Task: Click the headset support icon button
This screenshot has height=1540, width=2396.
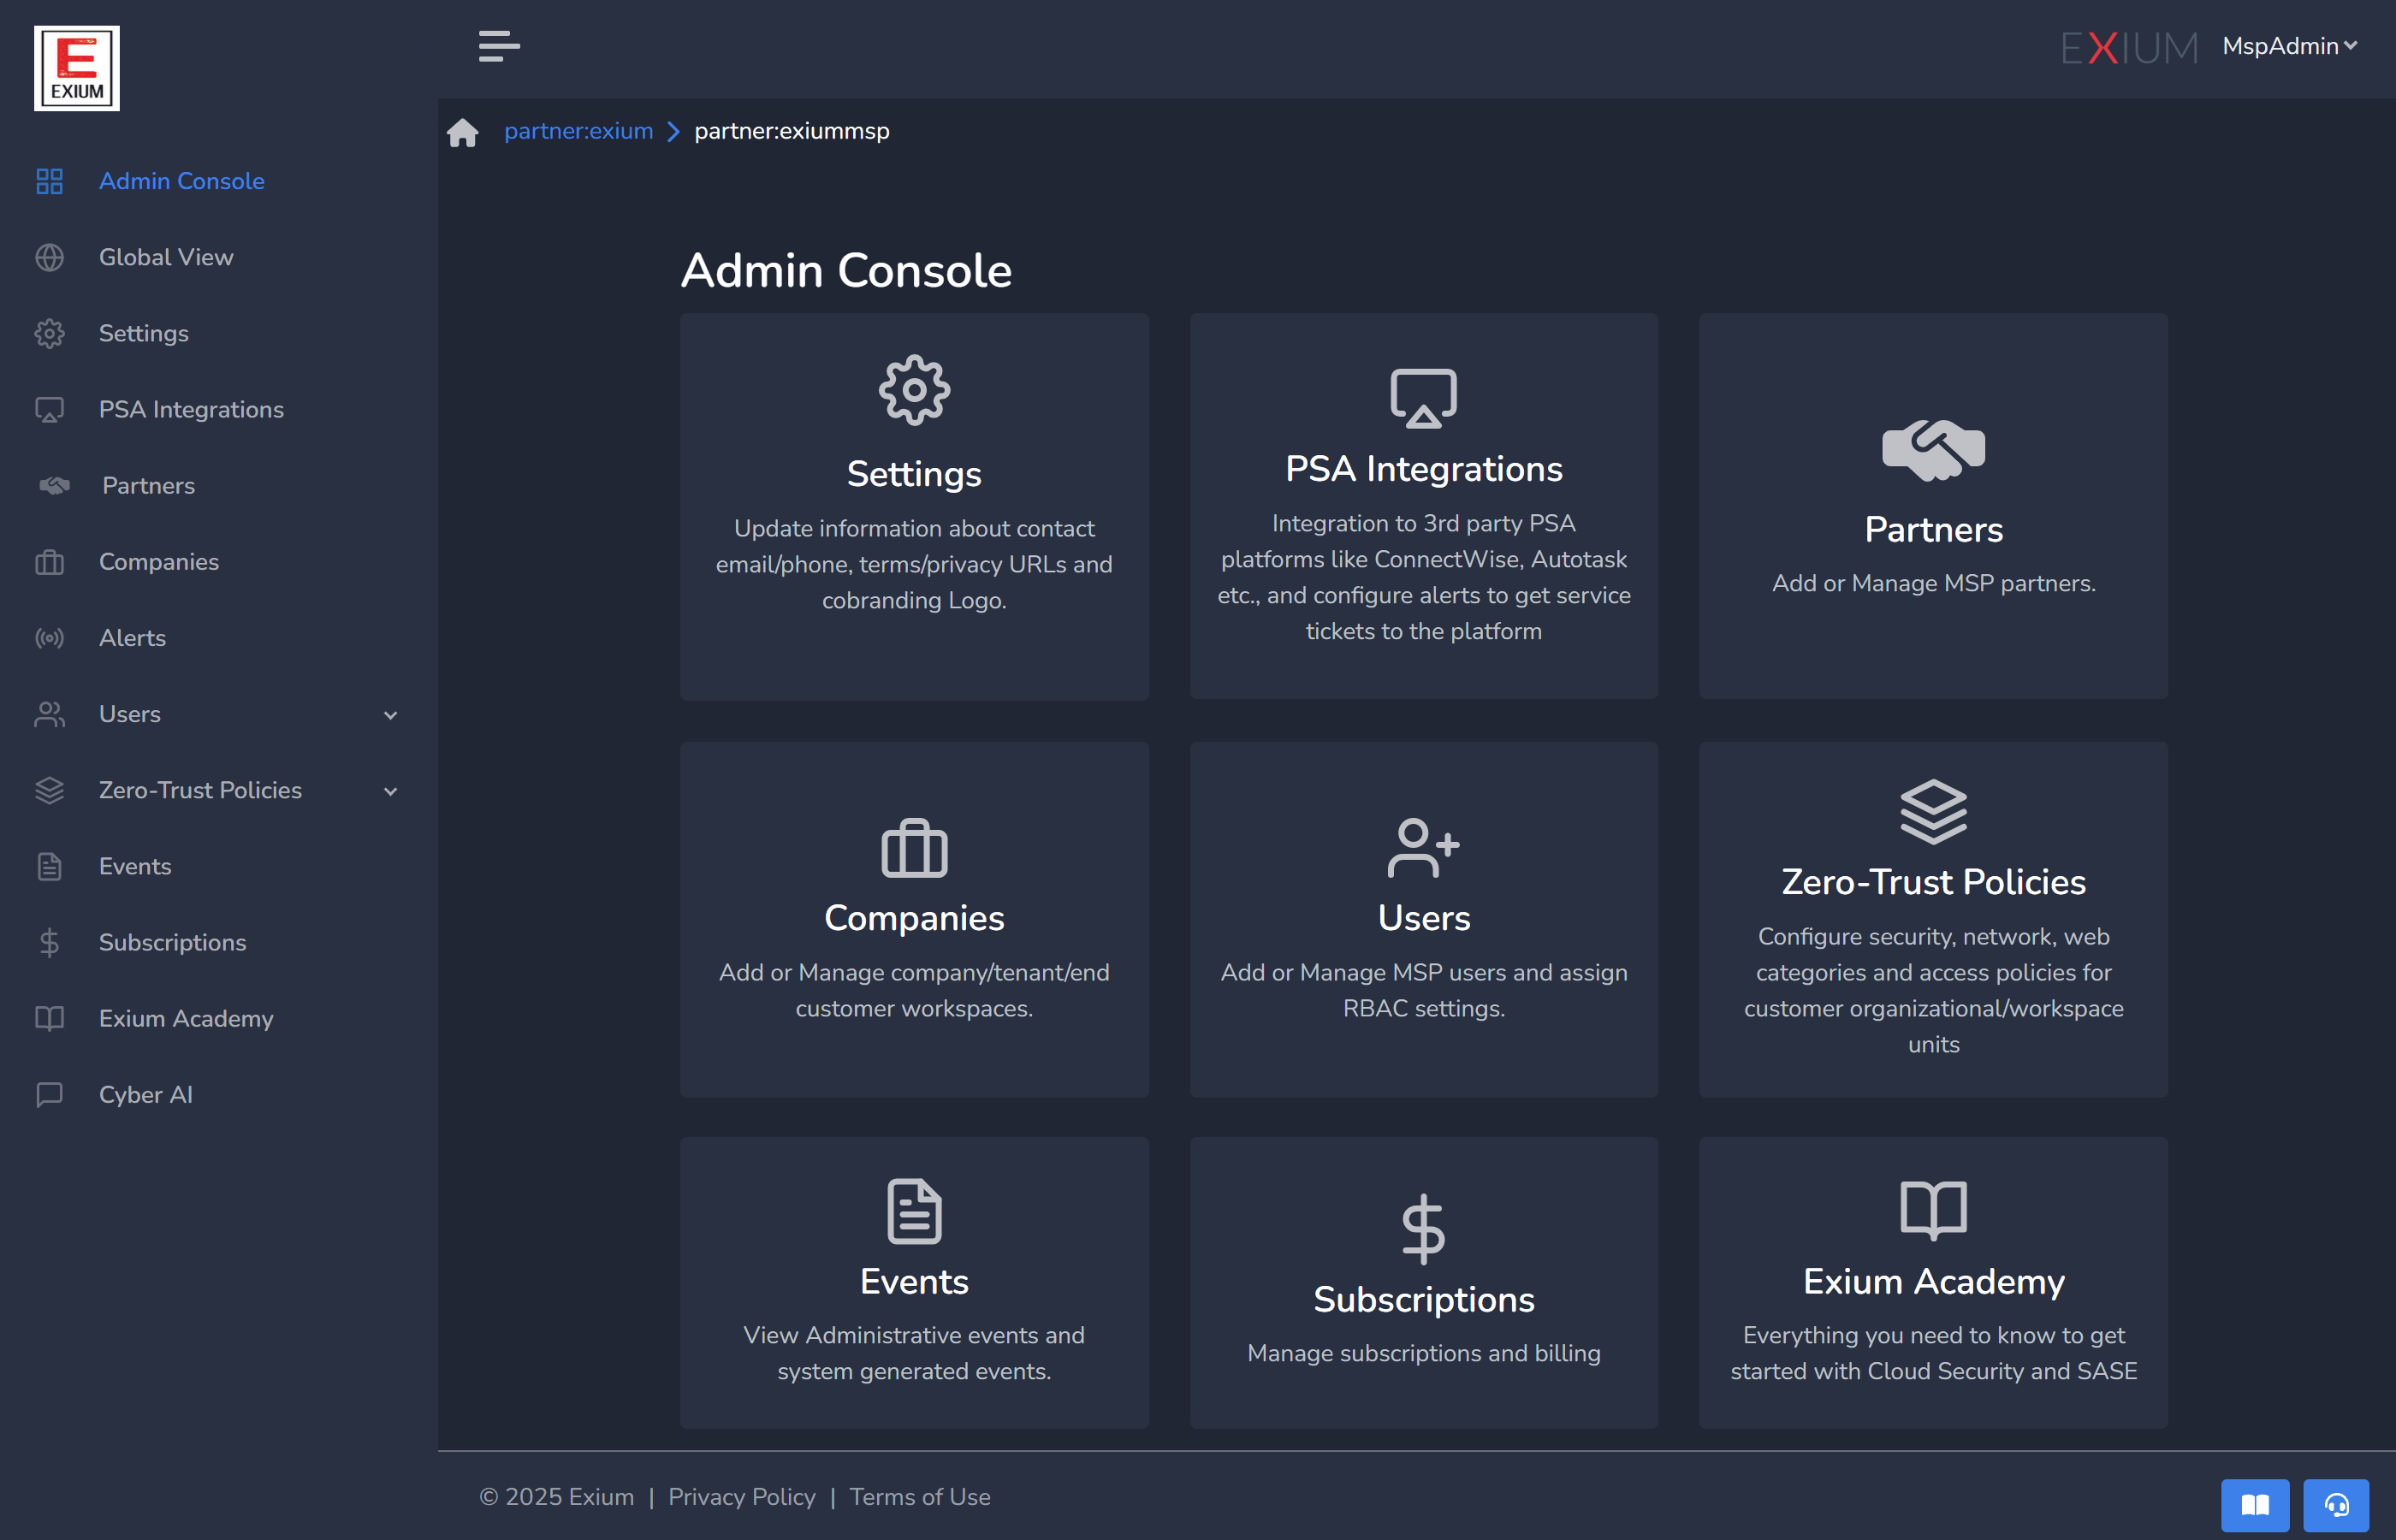Action: pos(2336,1505)
